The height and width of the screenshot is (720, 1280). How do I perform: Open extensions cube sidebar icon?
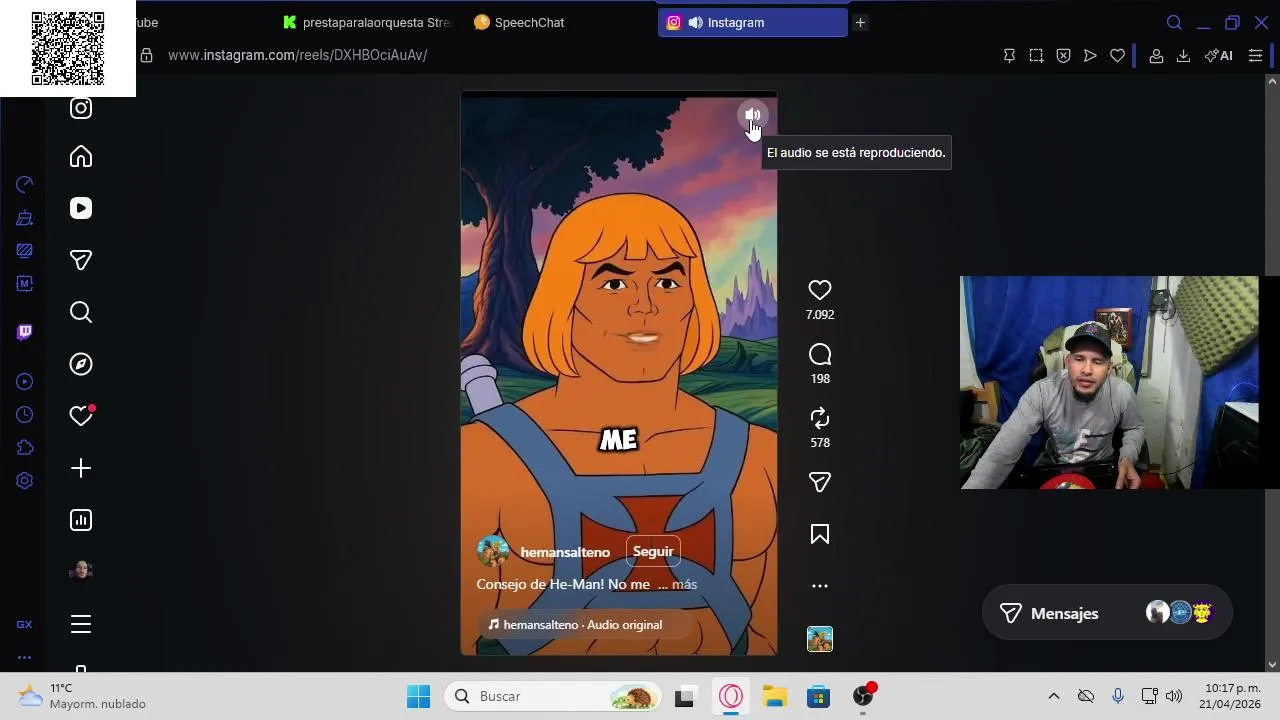(25, 447)
